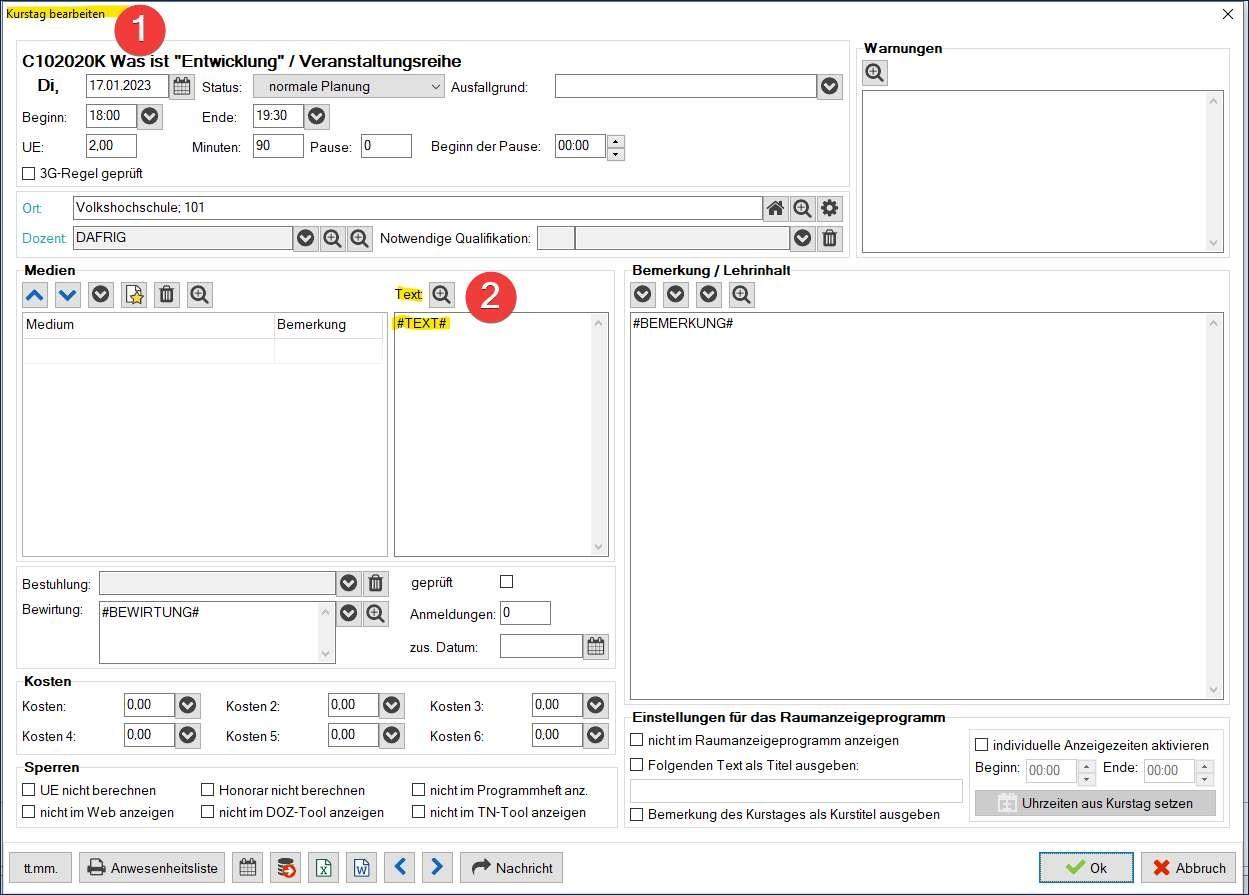
Task: Open the Bewirtung dropdown arrow
Action: 348,614
